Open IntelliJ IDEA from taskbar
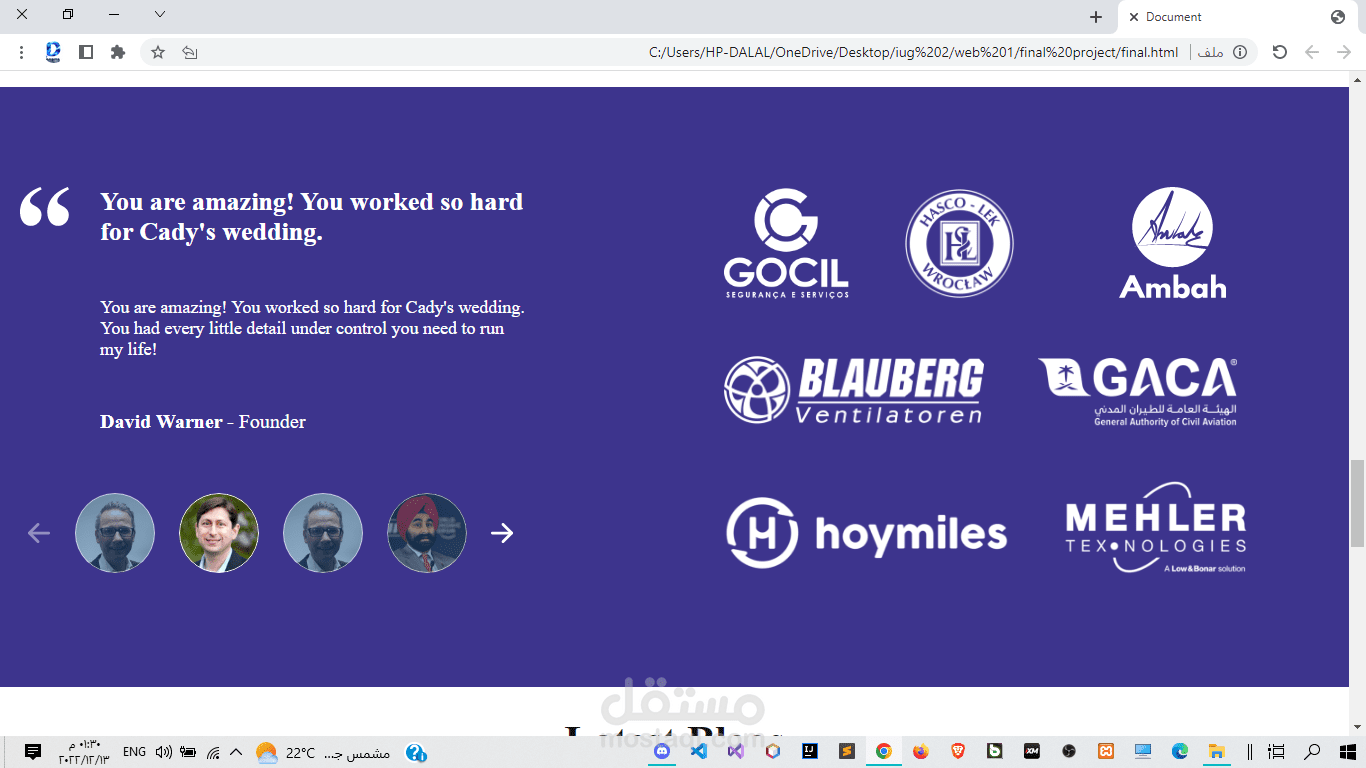This screenshot has height=768, width=1366. coord(810,751)
